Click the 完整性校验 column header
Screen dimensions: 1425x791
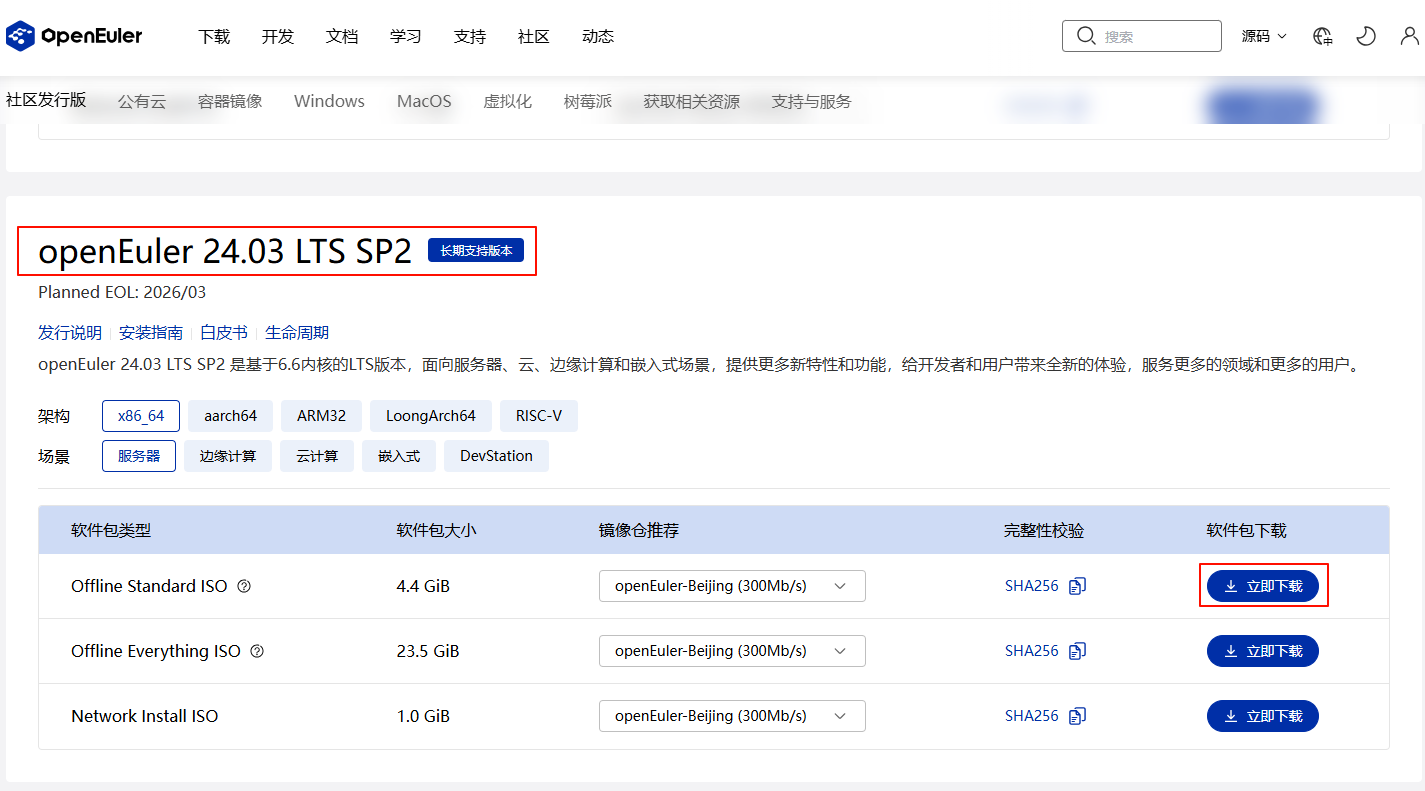pyautogui.click(x=1044, y=530)
